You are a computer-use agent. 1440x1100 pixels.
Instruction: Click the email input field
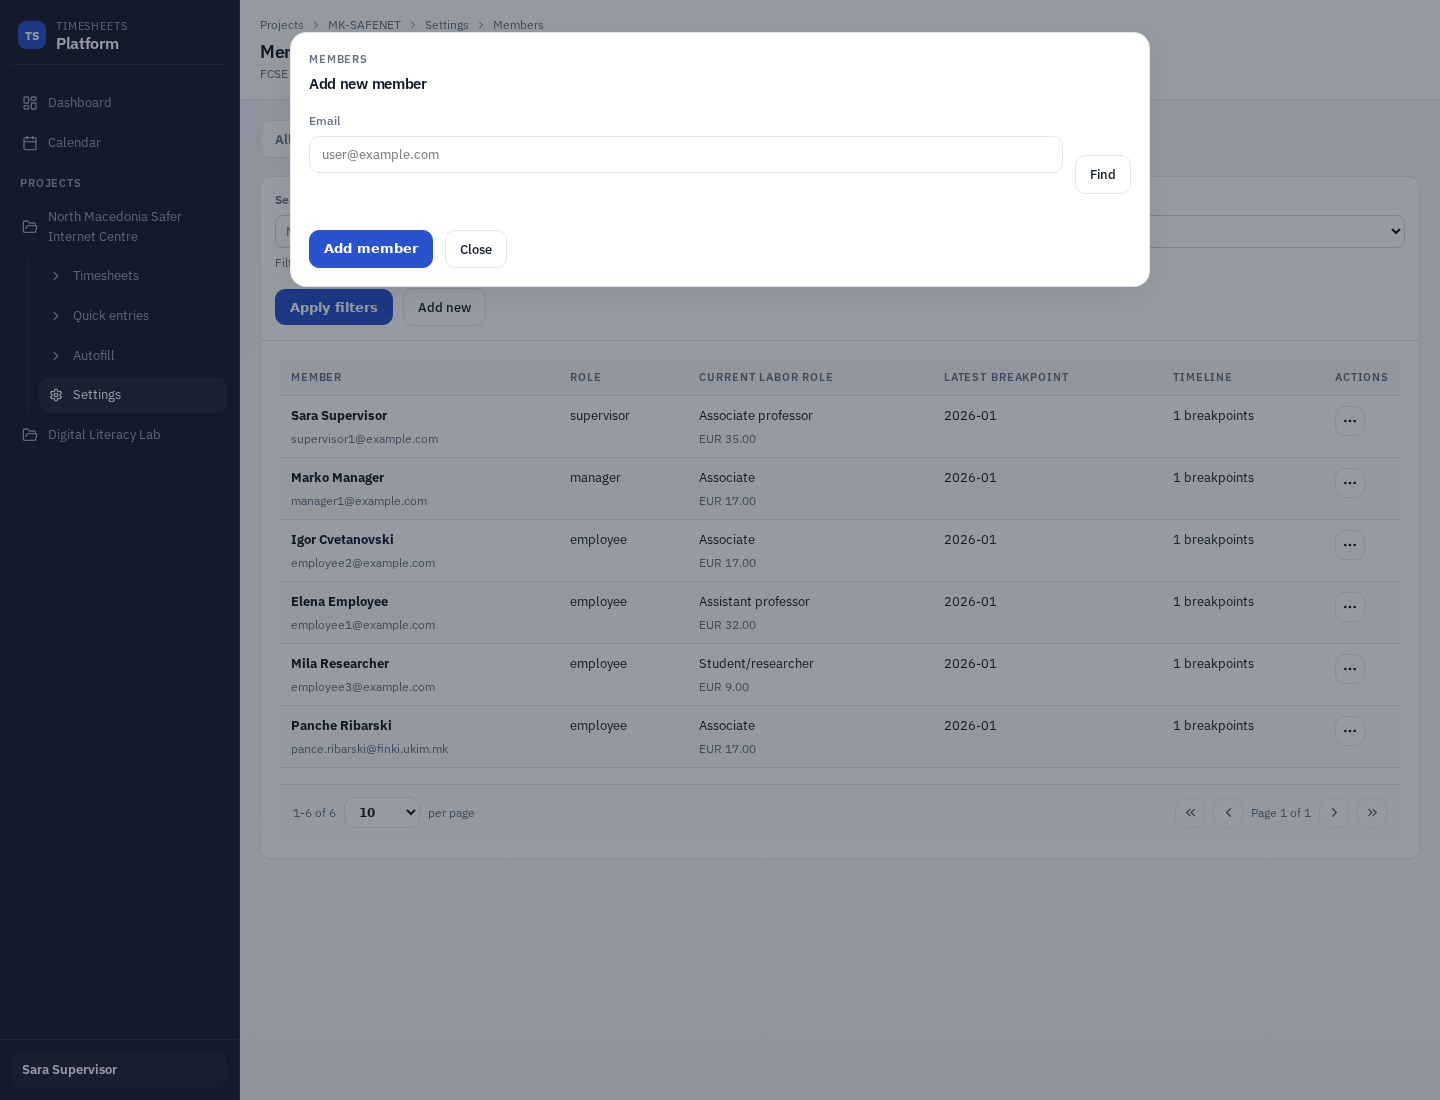686,155
